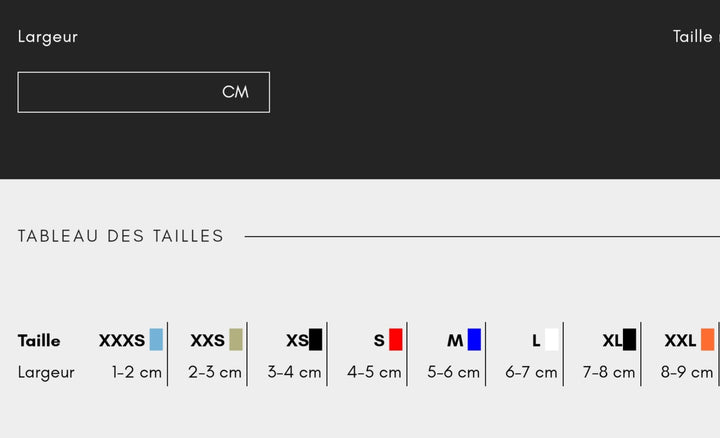This screenshot has height=438, width=720.
Task: Click the CM unit label in input
Action: 235,92
